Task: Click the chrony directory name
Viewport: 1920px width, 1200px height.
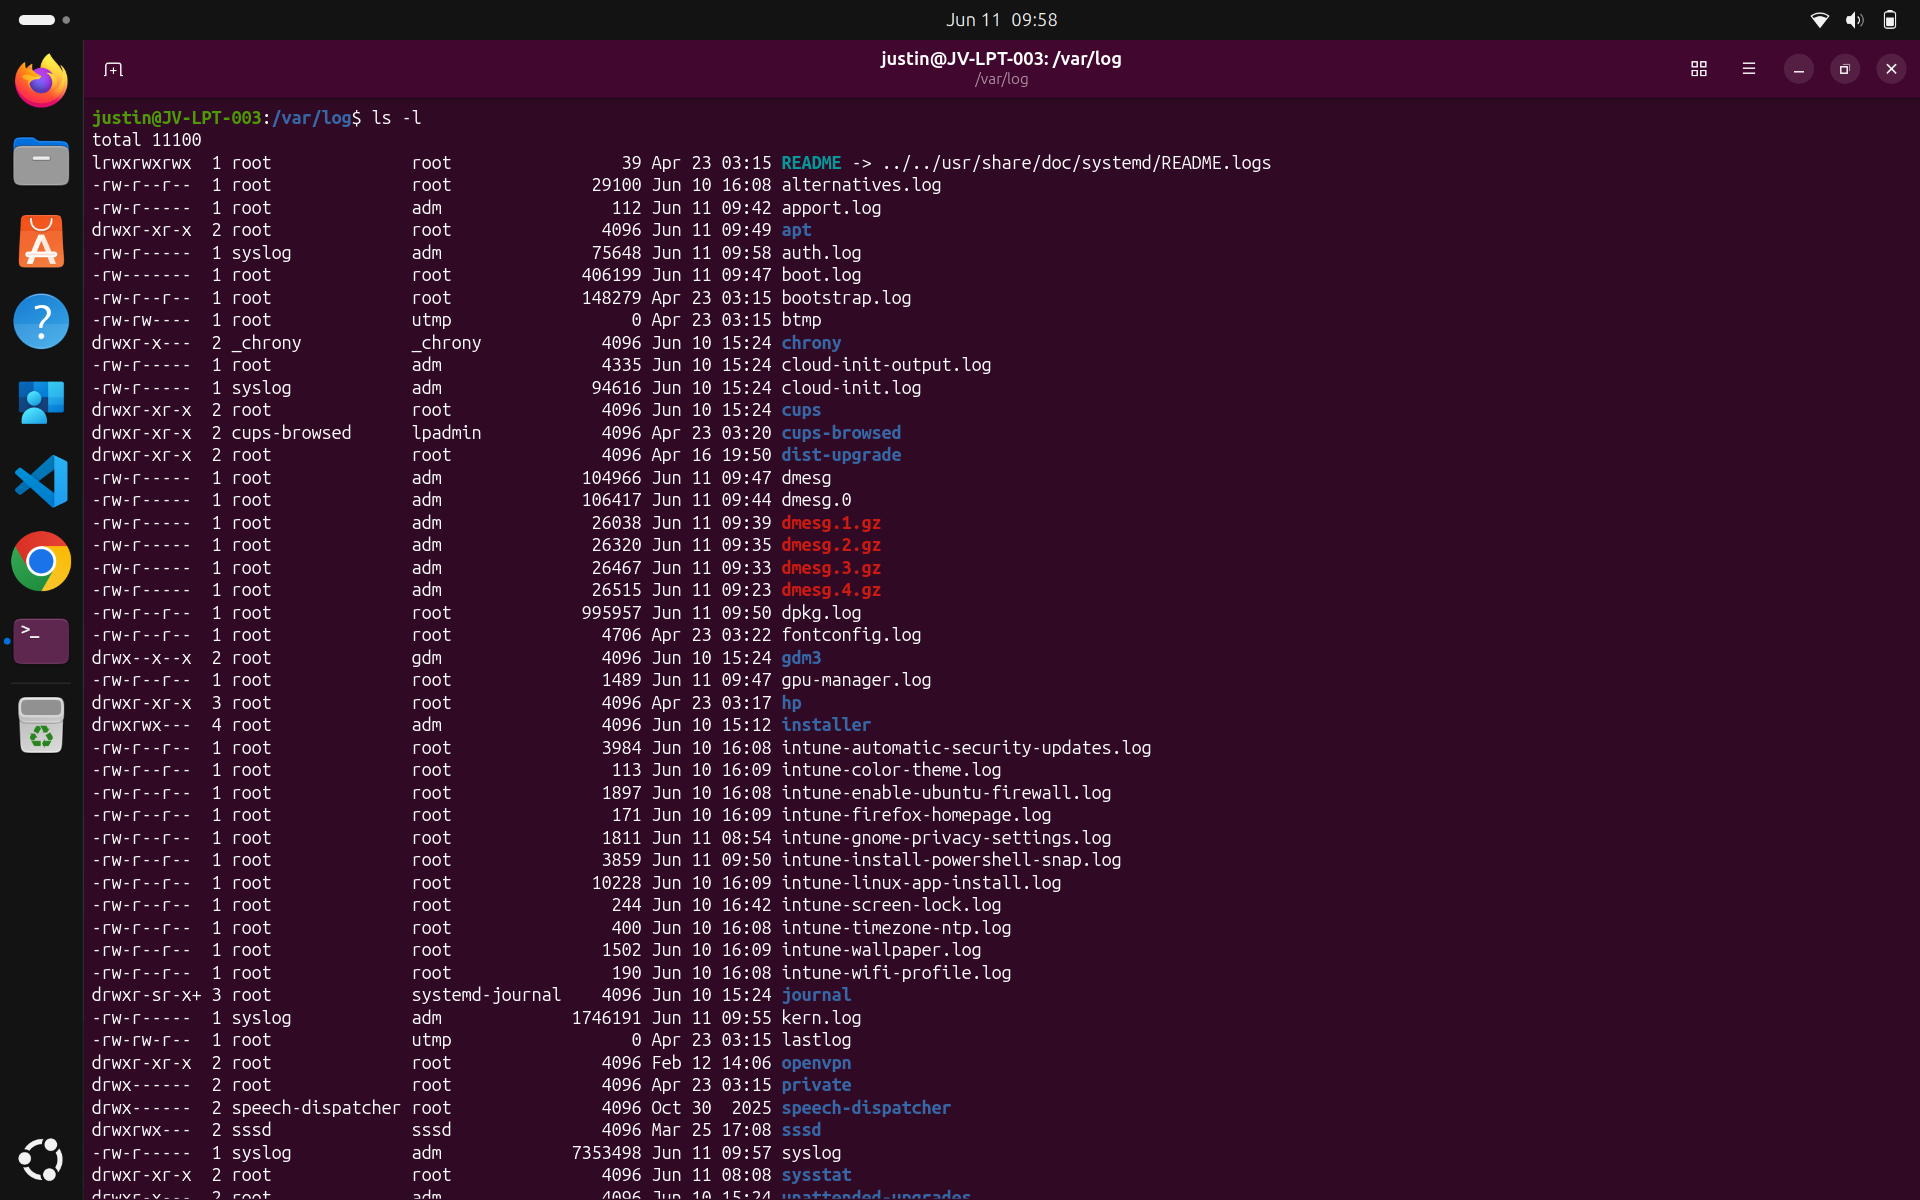Action: (x=811, y=343)
